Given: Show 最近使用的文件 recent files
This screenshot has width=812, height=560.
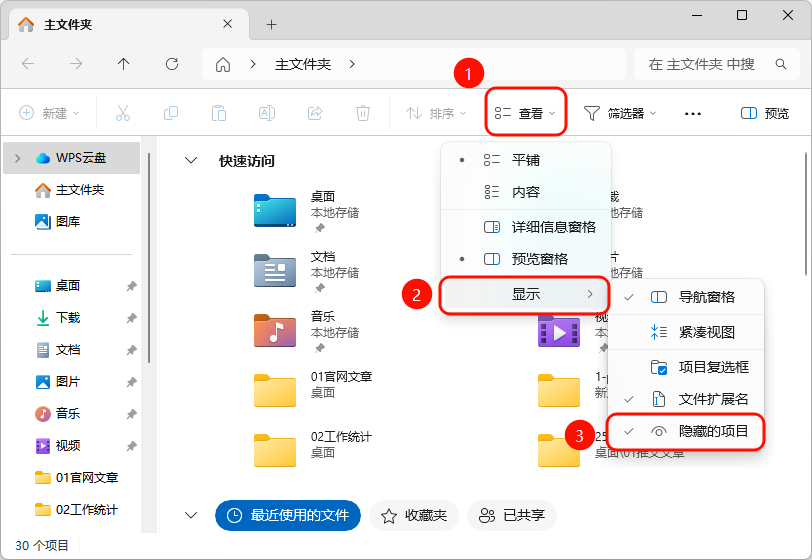Looking at the screenshot, I should point(288,515).
